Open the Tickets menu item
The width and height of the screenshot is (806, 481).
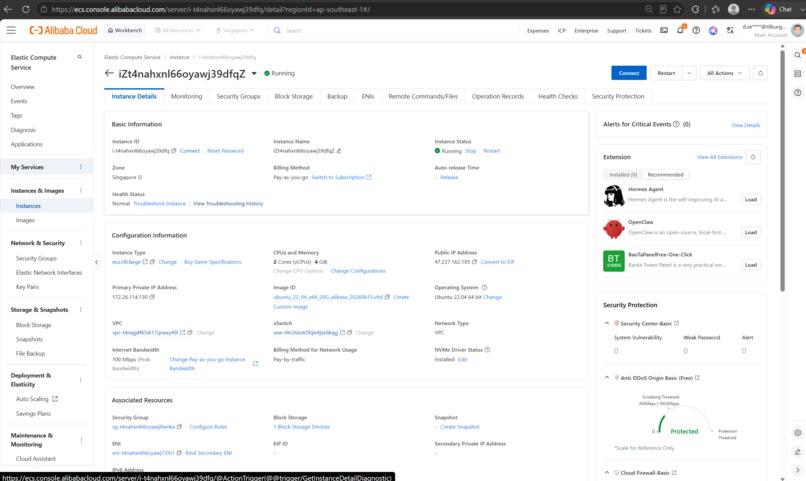coord(643,30)
